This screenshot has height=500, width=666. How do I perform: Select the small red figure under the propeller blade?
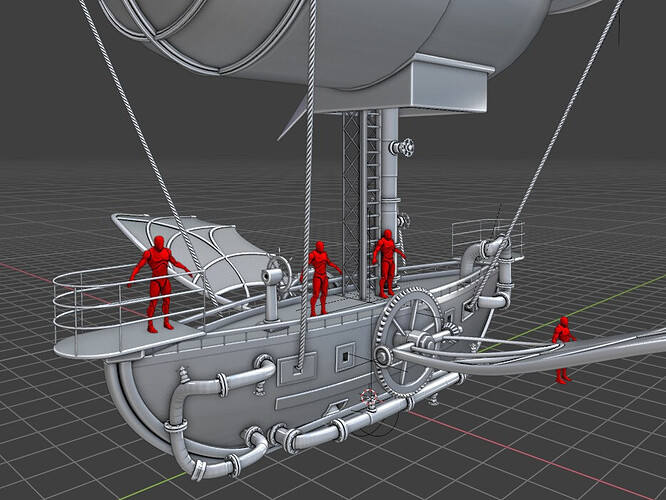(x=563, y=350)
